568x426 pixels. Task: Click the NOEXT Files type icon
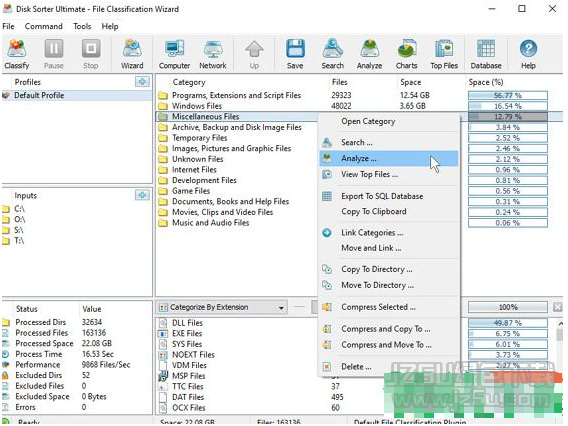[163, 355]
